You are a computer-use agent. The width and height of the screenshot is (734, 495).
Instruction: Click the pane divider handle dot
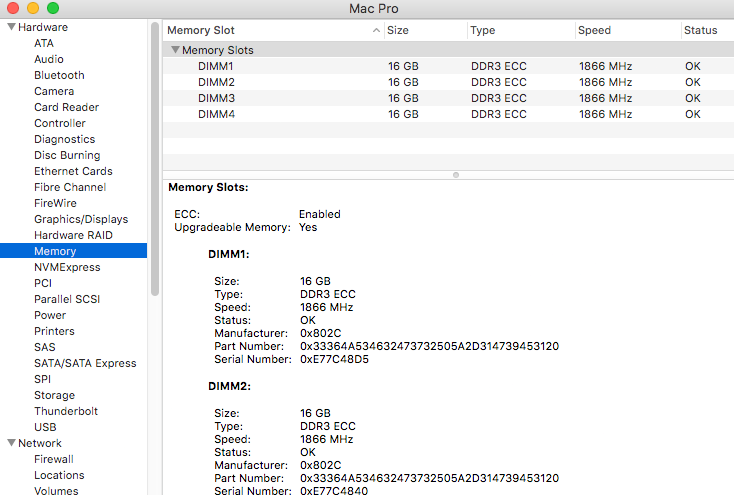[456, 175]
